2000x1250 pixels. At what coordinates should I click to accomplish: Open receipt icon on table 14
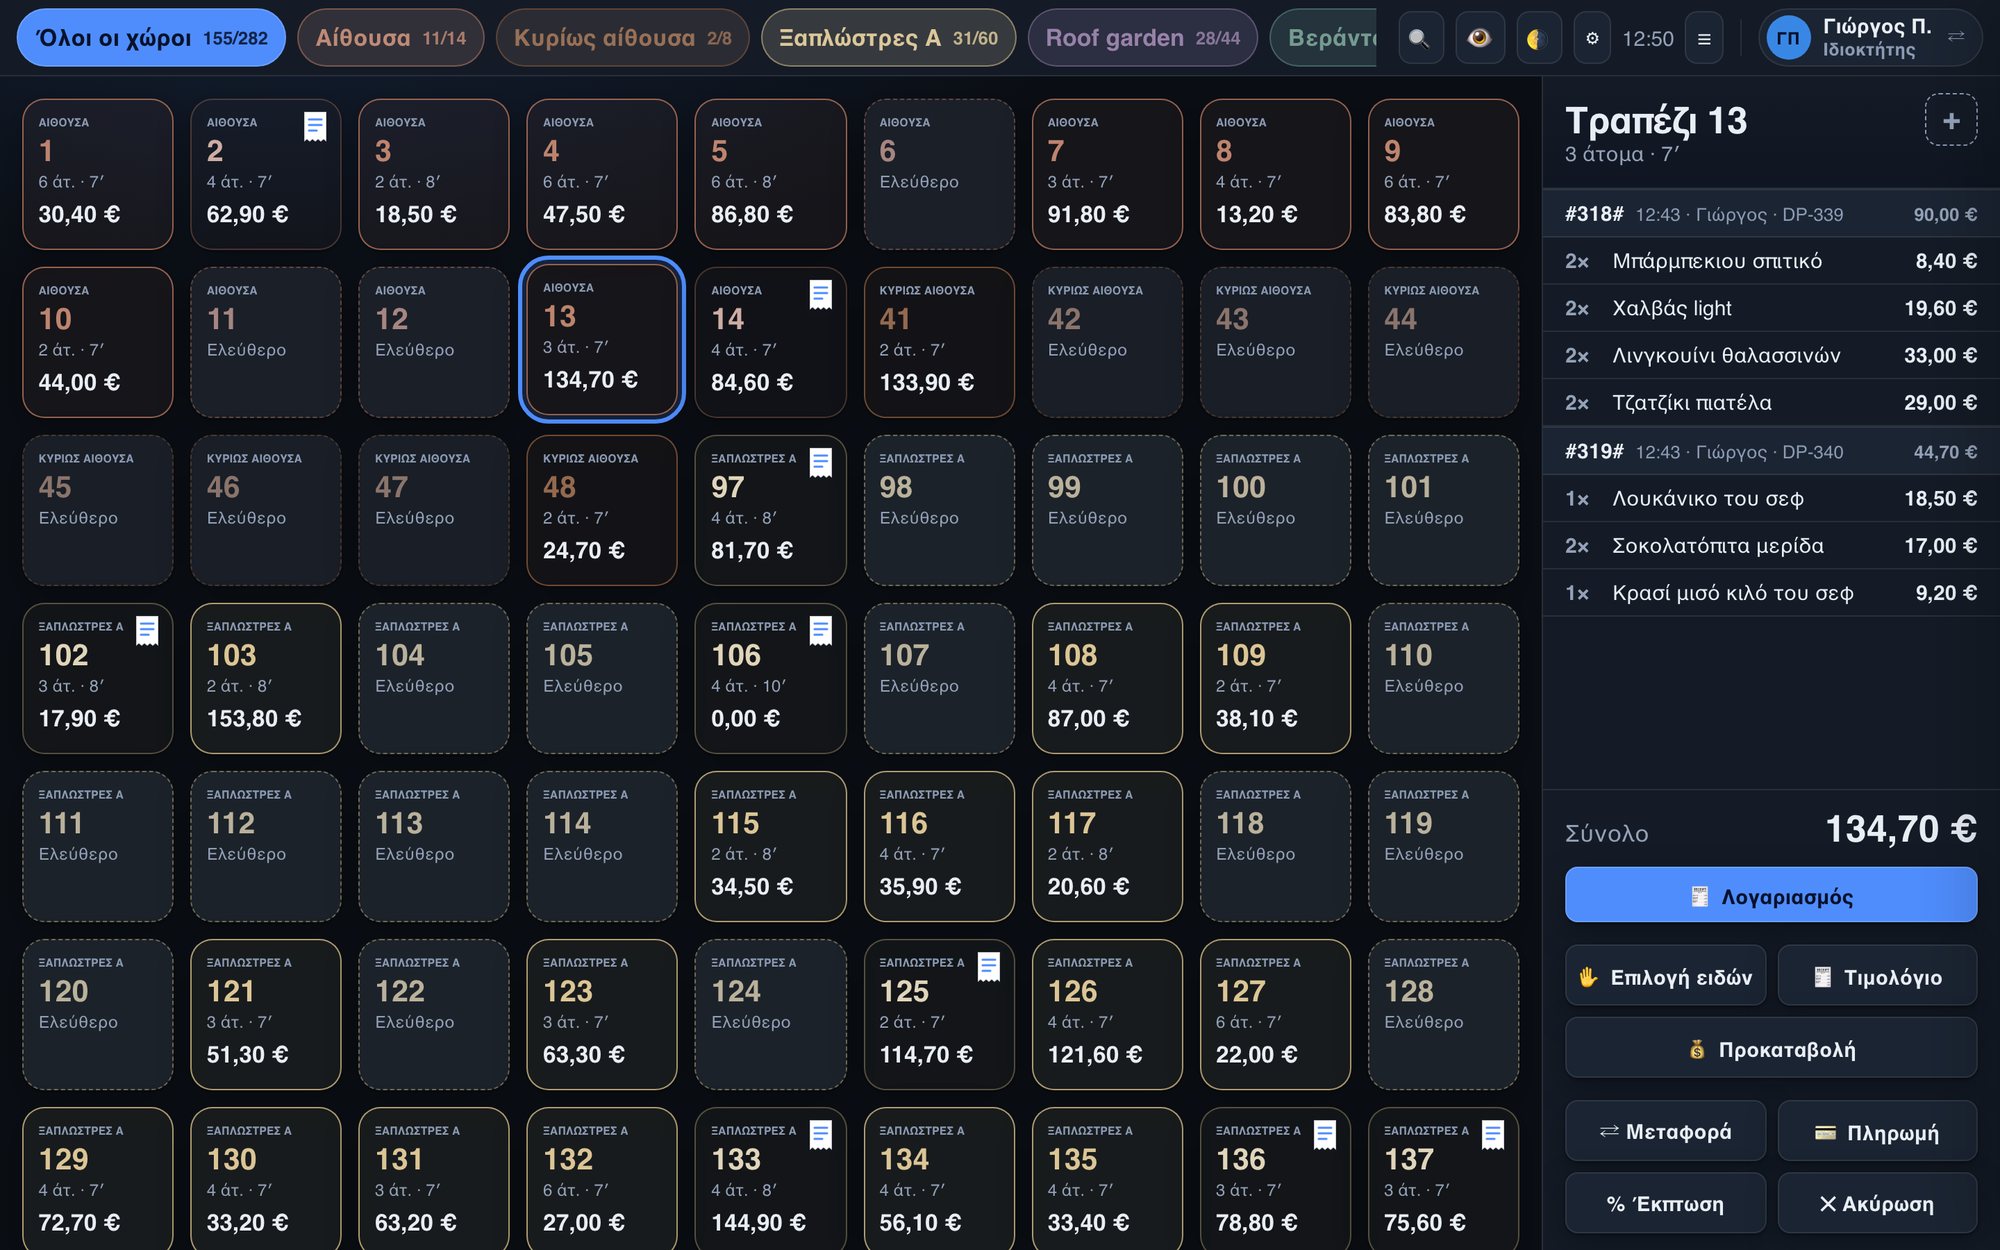[821, 295]
